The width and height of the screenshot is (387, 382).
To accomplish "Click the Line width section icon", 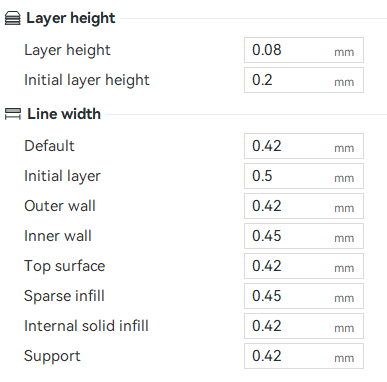I will click(x=13, y=114).
